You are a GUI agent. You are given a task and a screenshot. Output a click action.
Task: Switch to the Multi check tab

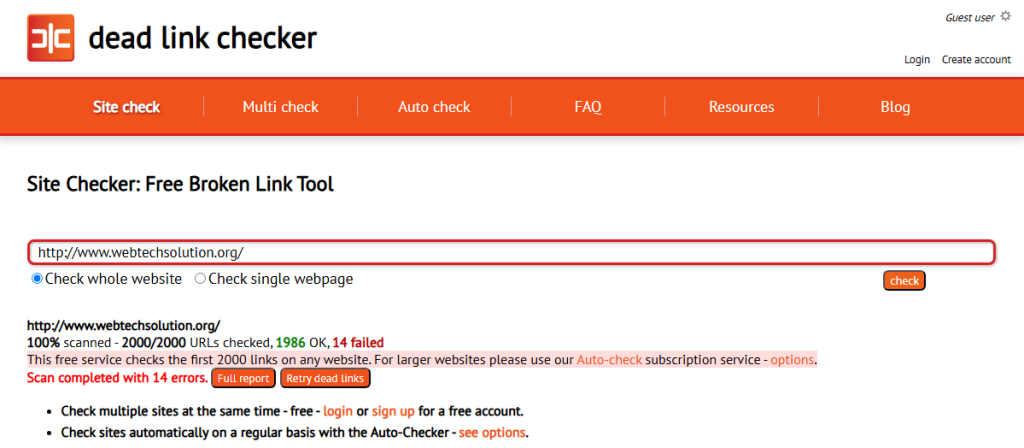pos(281,107)
